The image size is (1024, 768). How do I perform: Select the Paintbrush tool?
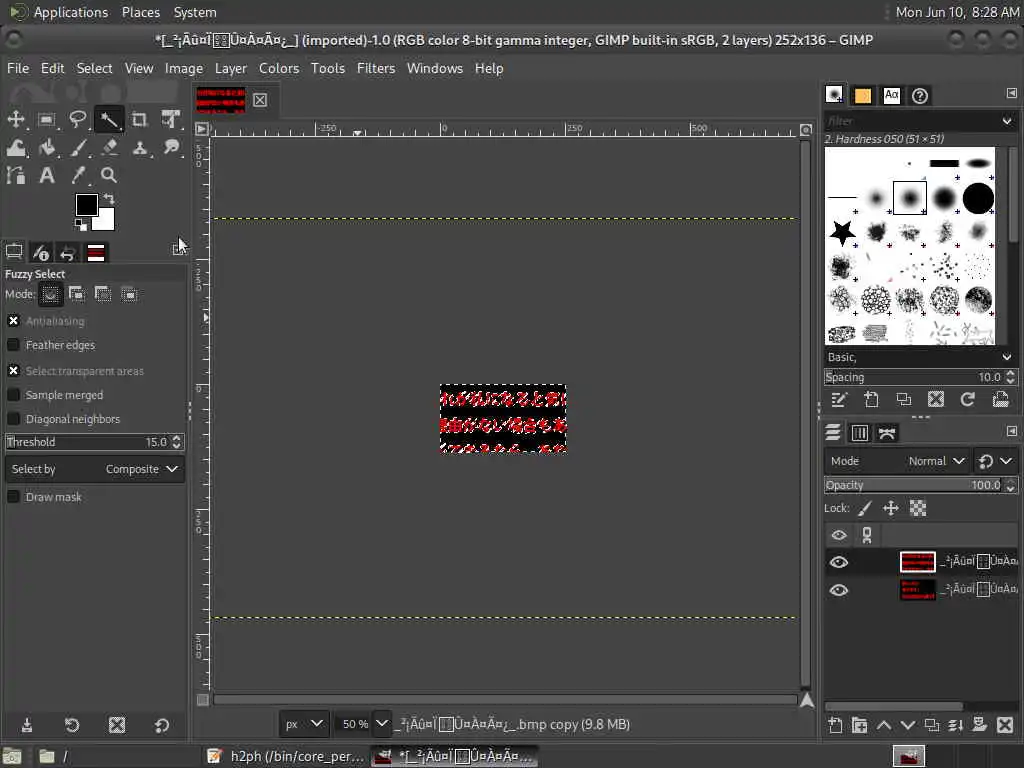tap(78, 148)
